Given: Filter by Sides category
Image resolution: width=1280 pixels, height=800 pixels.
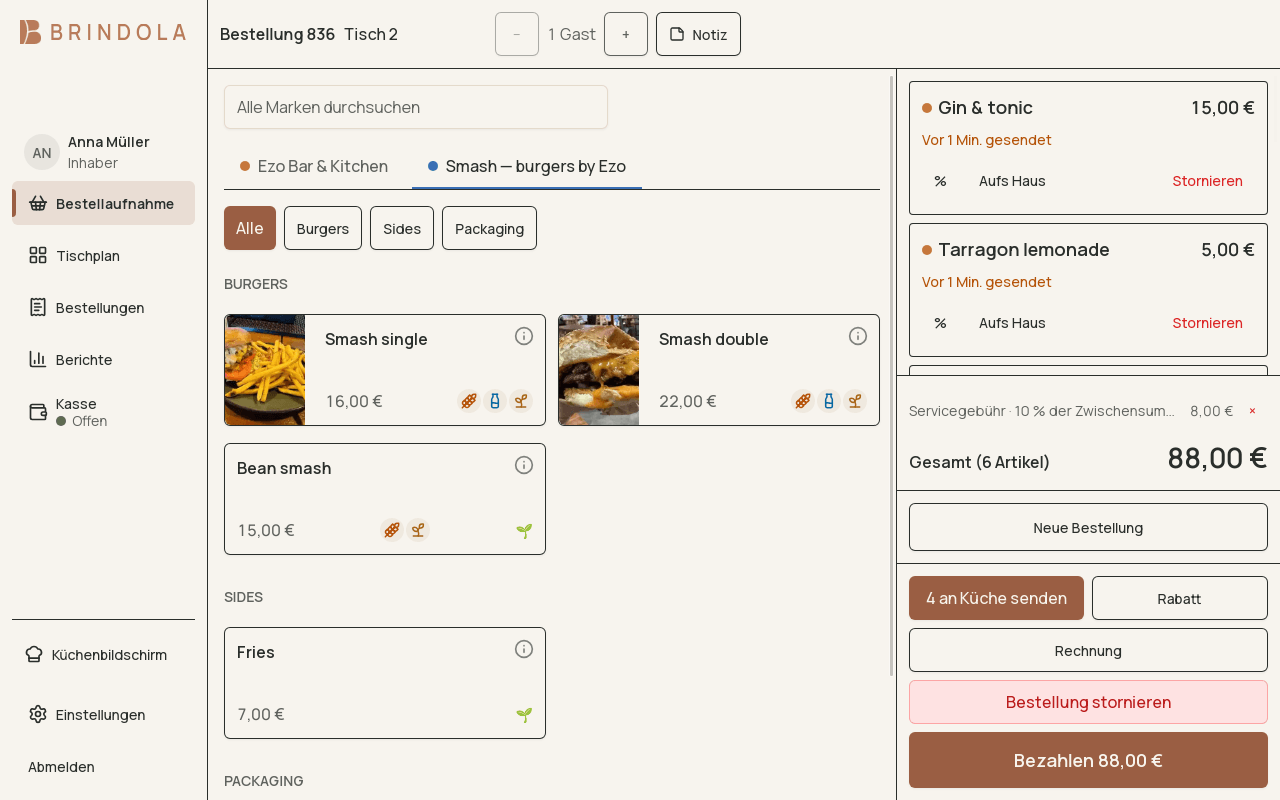Looking at the screenshot, I should tap(402, 228).
